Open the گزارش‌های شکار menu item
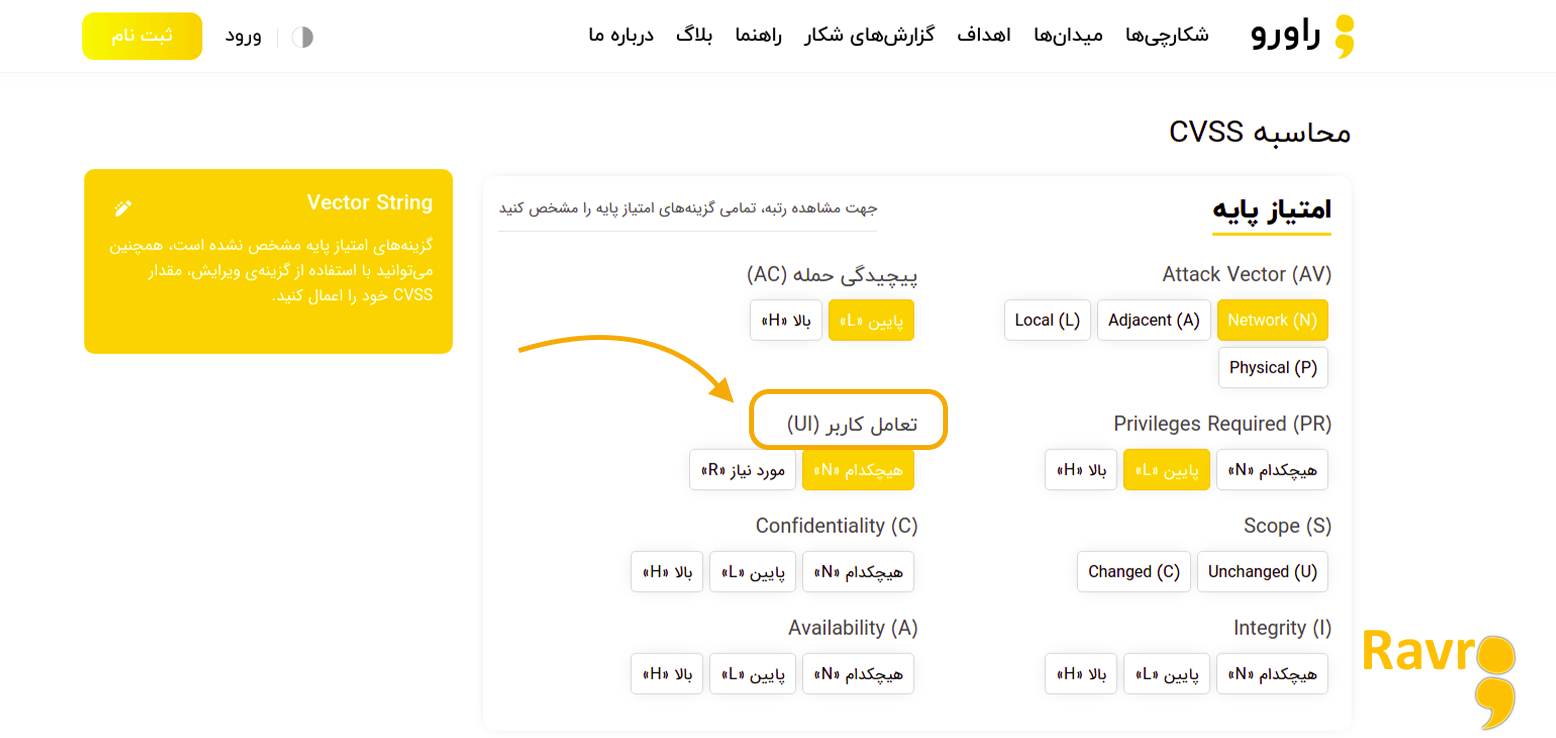The image size is (1556, 738). coord(869,36)
